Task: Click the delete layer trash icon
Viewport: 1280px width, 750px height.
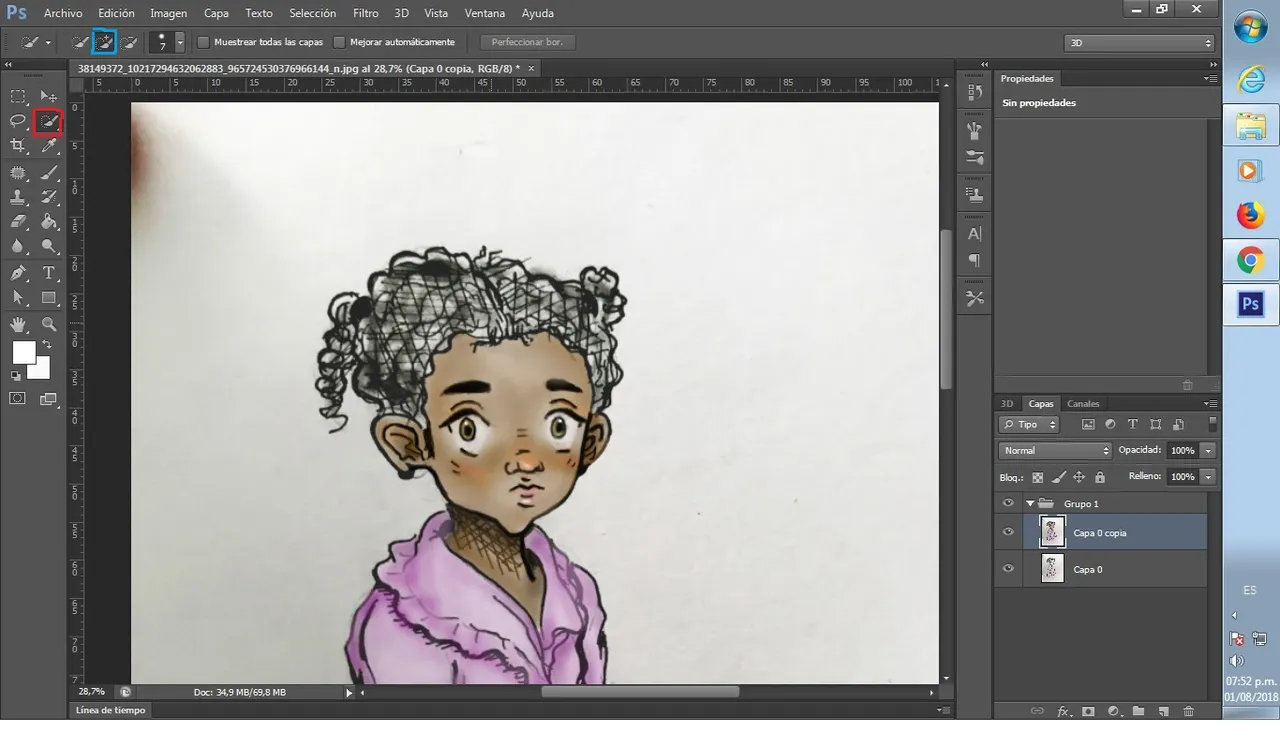Action: tap(1188, 711)
